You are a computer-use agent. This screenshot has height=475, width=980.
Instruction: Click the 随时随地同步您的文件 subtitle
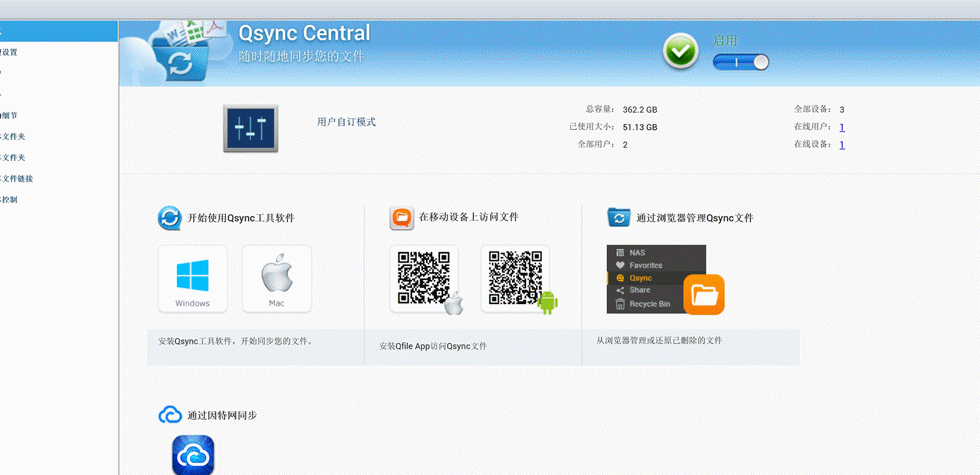(x=301, y=56)
